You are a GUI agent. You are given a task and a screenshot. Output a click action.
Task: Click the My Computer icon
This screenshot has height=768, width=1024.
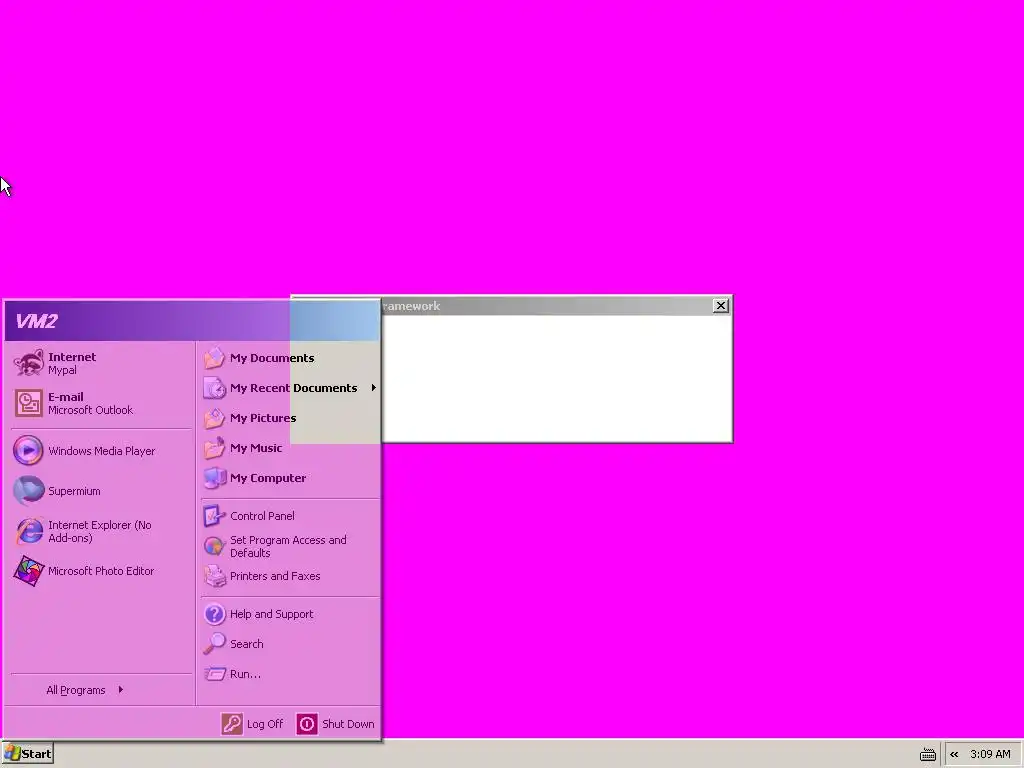[x=214, y=478]
